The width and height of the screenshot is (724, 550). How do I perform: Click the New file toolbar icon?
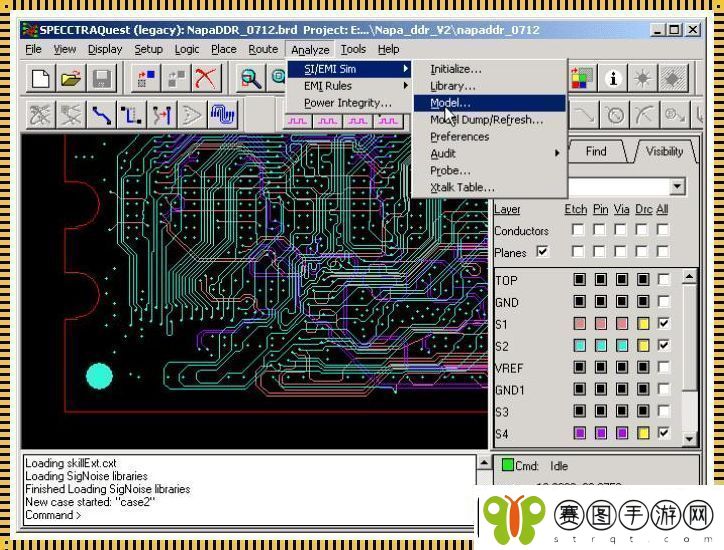pyautogui.click(x=41, y=78)
